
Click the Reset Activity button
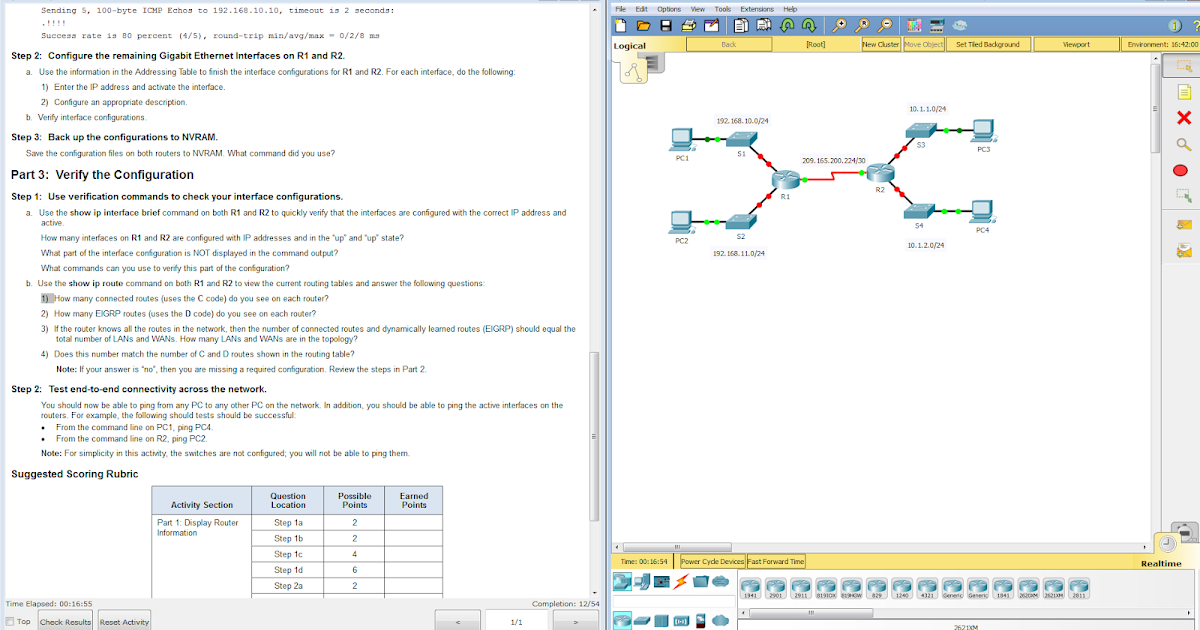point(124,622)
